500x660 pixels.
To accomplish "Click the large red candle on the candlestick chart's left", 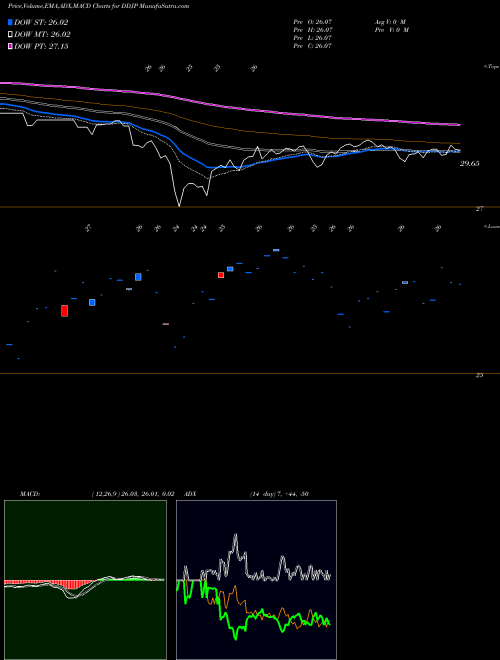I will pos(64,311).
